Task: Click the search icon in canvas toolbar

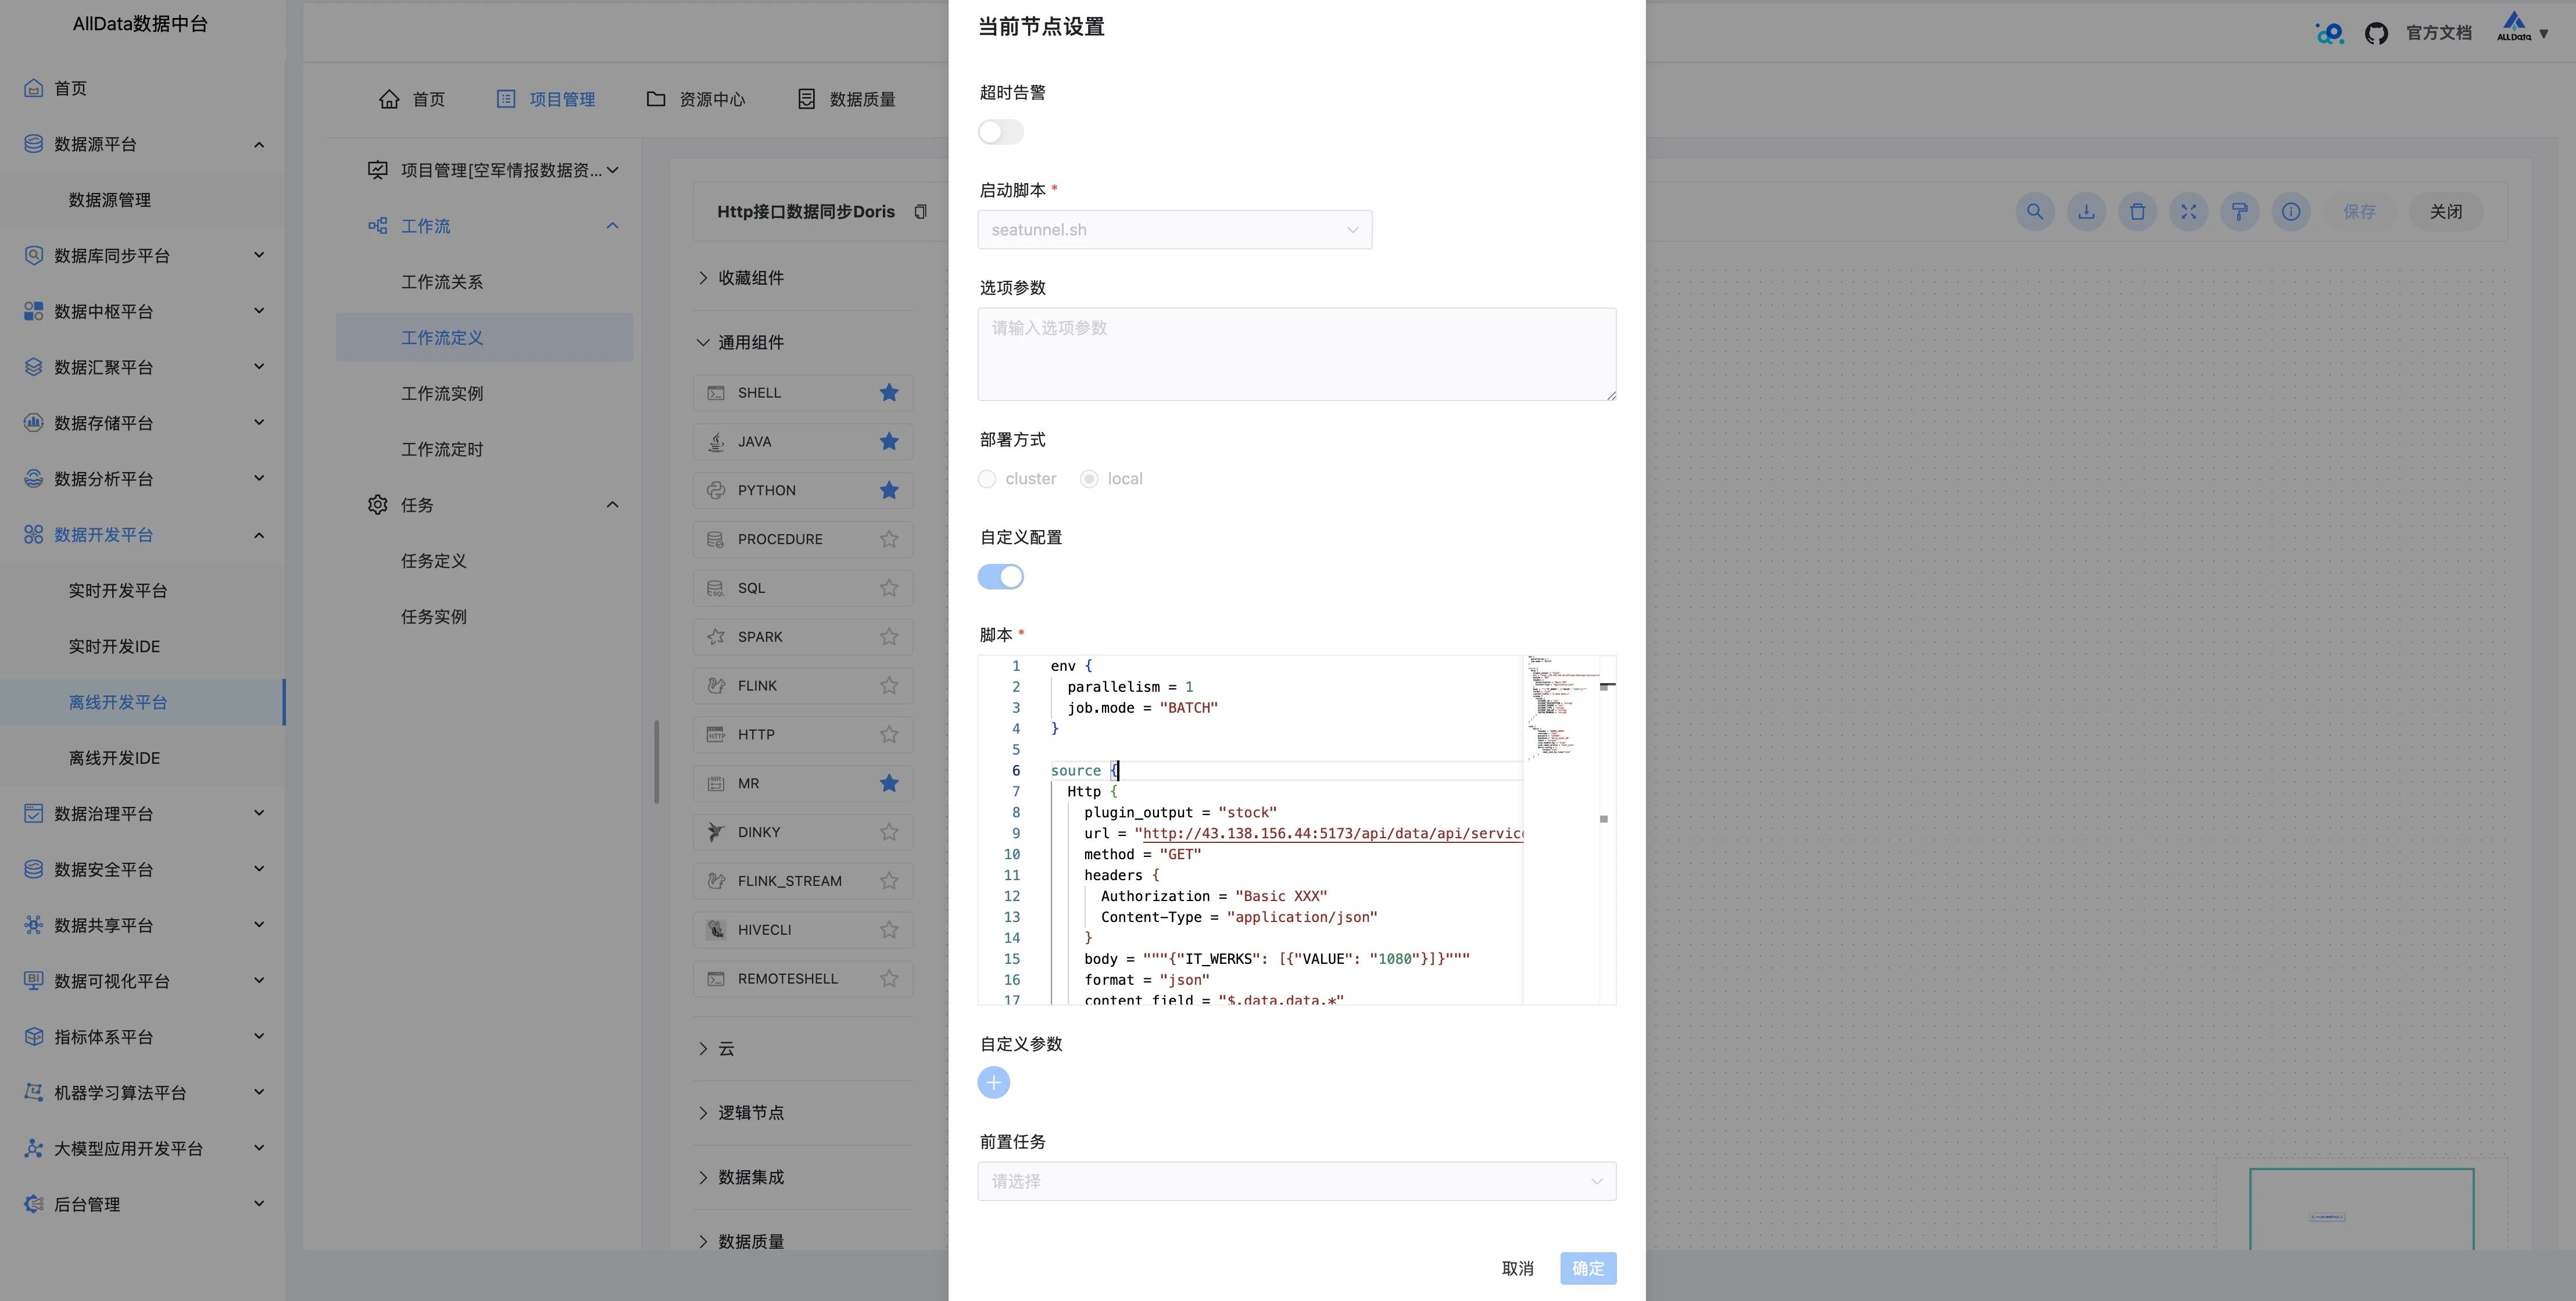Action: (x=2034, y=212)
